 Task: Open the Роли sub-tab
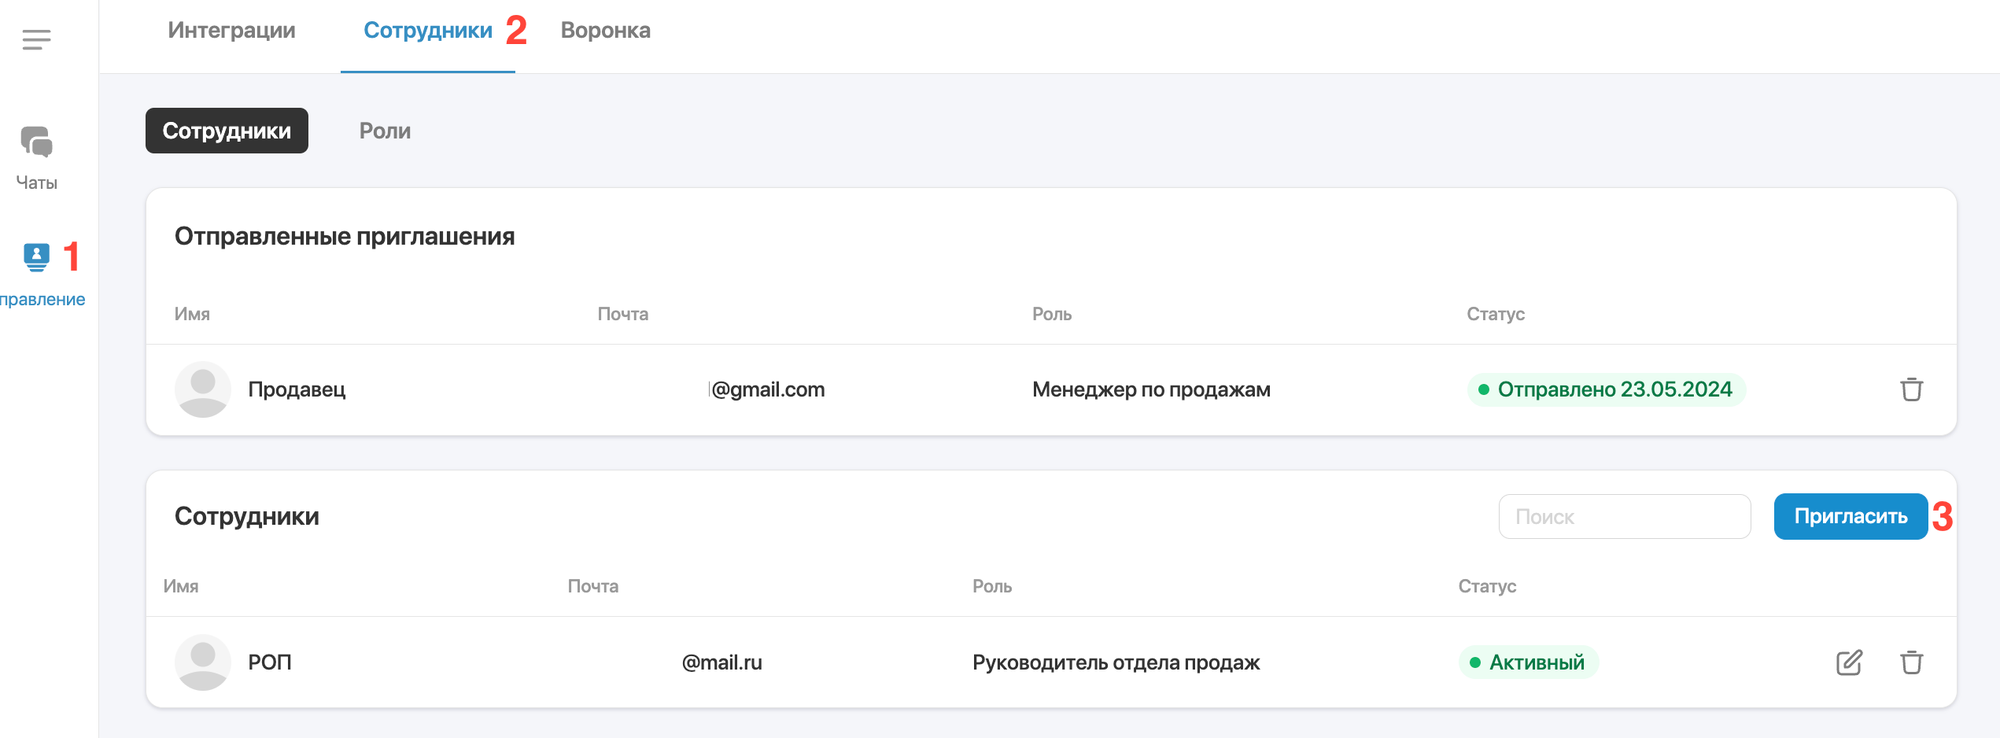coord(385,131)
